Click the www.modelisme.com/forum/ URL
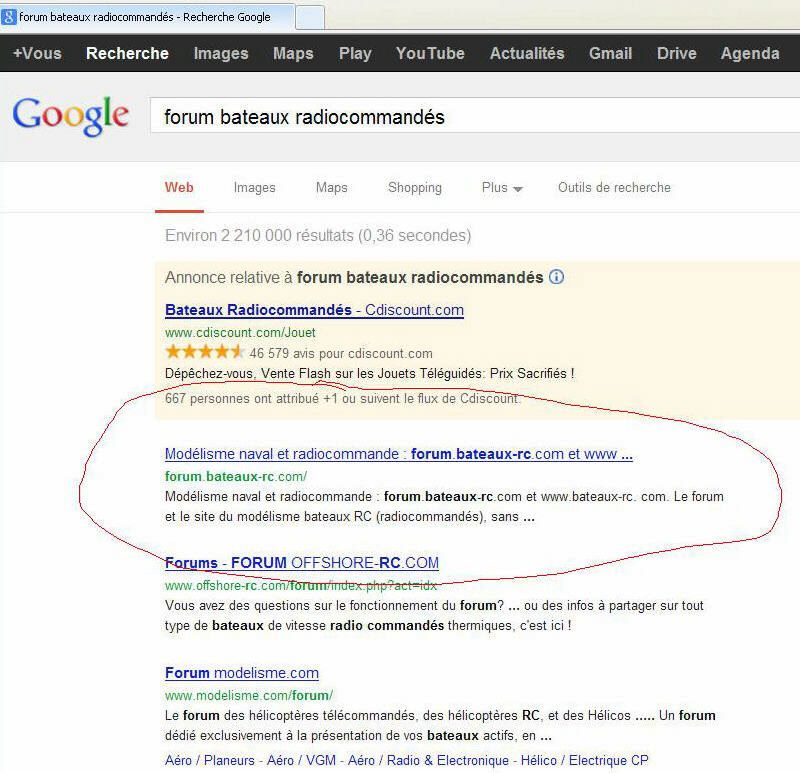The image size is (800, 773). [249, 695]
